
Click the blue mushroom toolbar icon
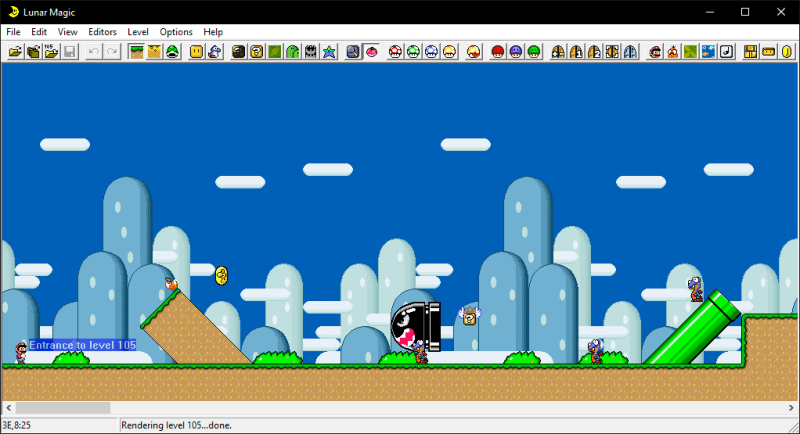click(432, 52)
